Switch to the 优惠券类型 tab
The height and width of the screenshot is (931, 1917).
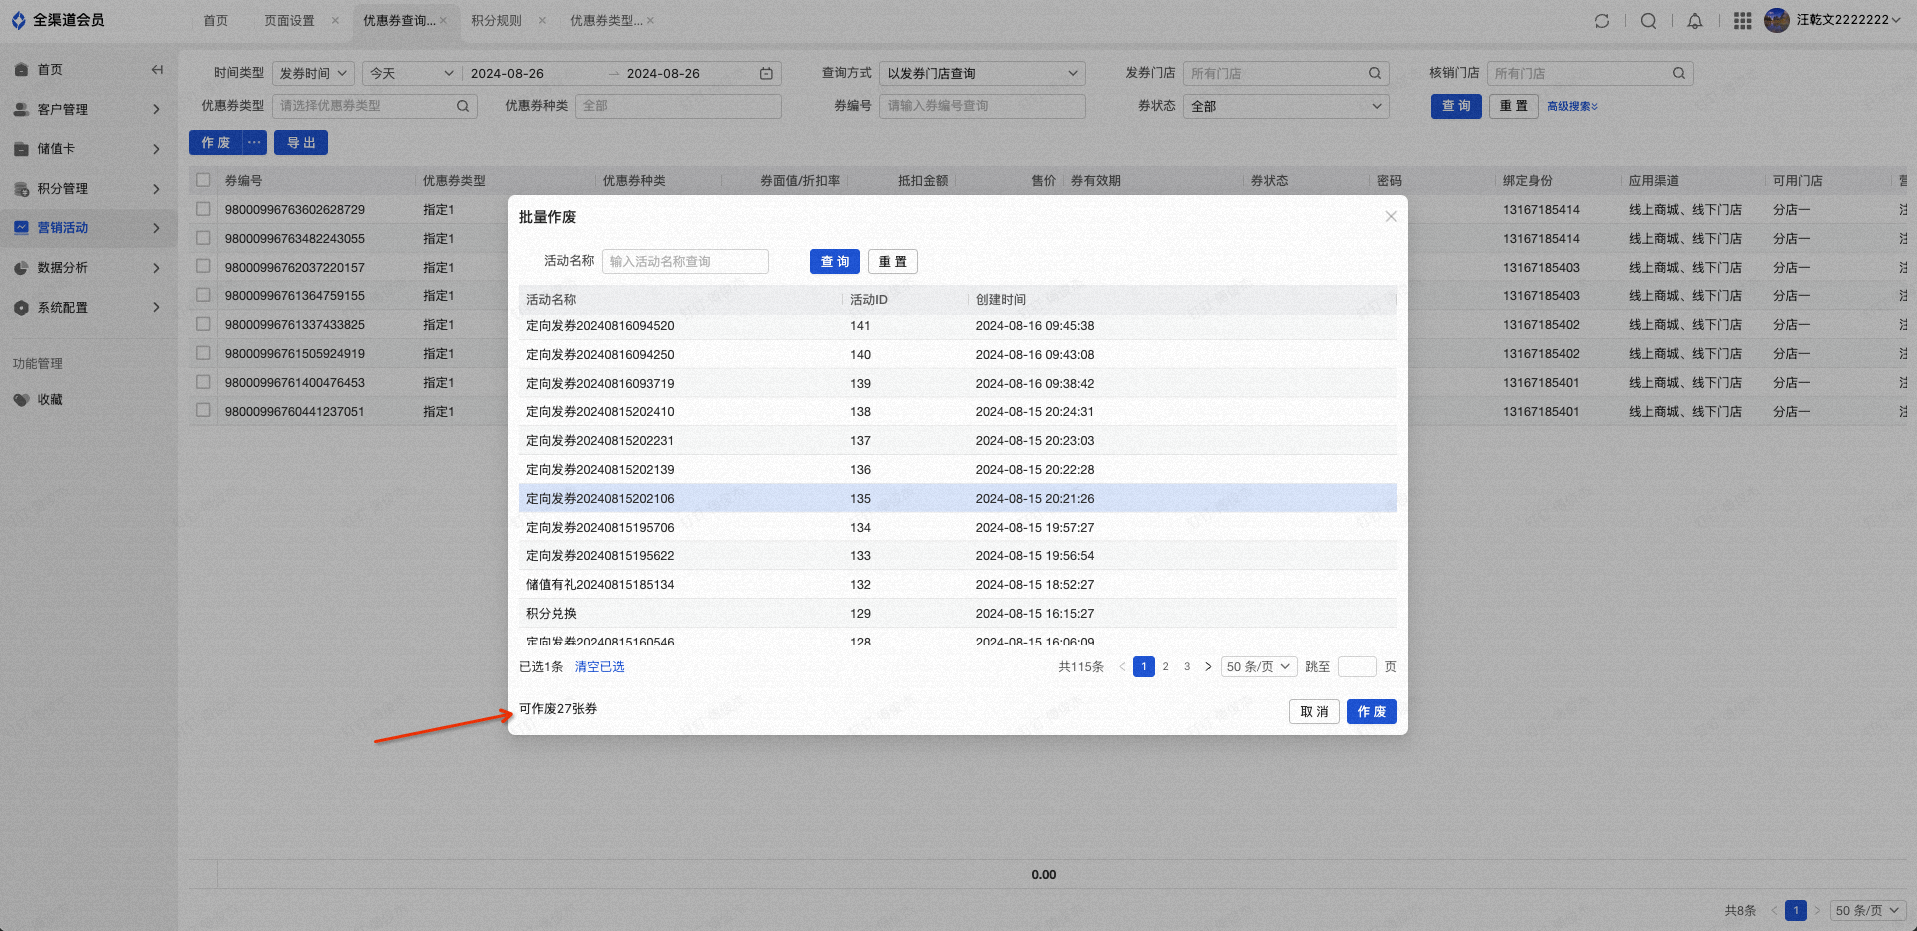[606, 21]
